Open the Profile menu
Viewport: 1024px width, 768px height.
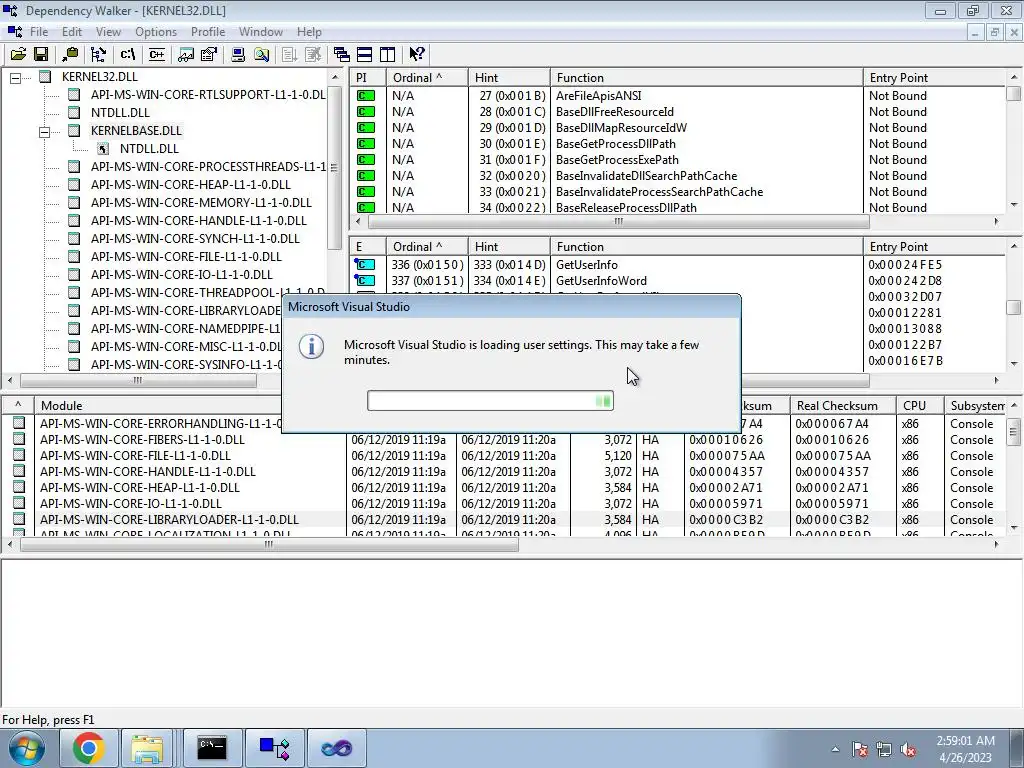(208, 32)
